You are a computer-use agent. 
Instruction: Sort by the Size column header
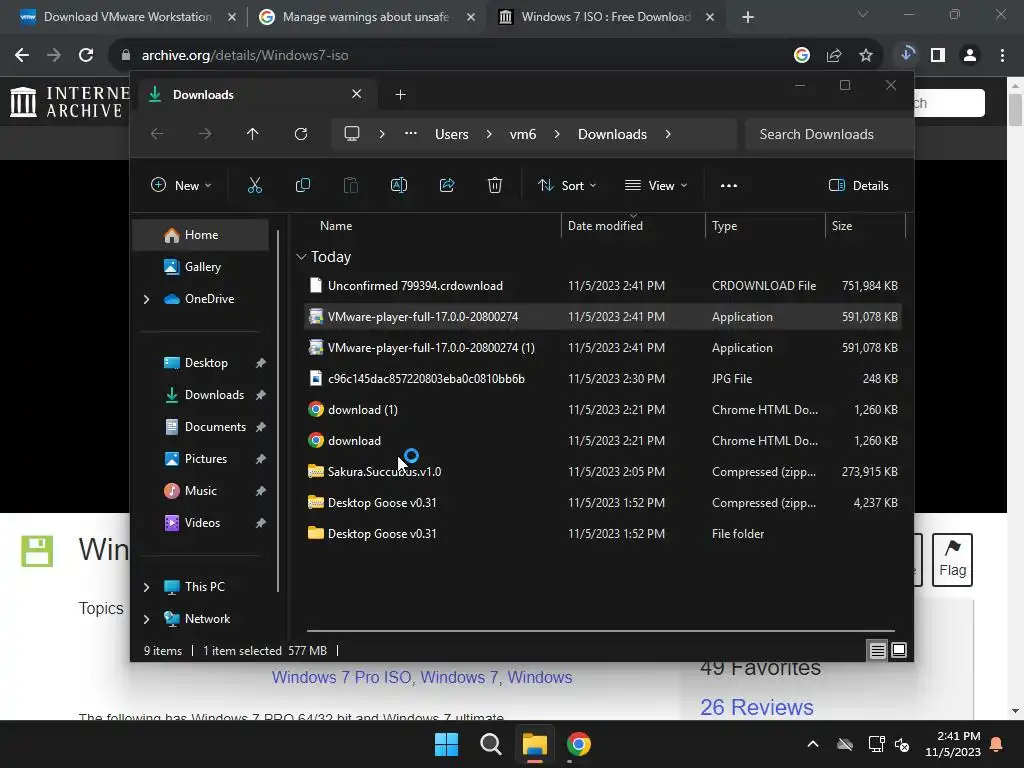pyautogui.click(x=865, y=226)
